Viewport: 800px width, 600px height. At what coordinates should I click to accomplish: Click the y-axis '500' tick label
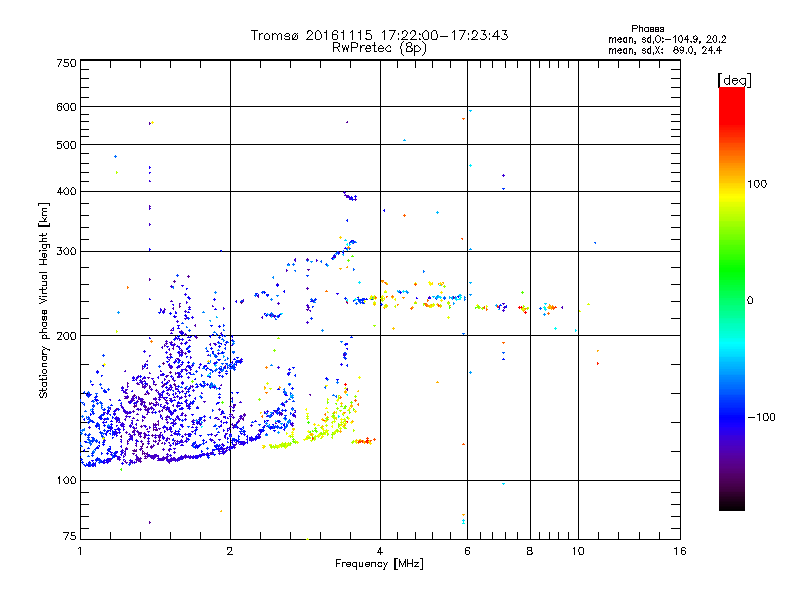66,145
